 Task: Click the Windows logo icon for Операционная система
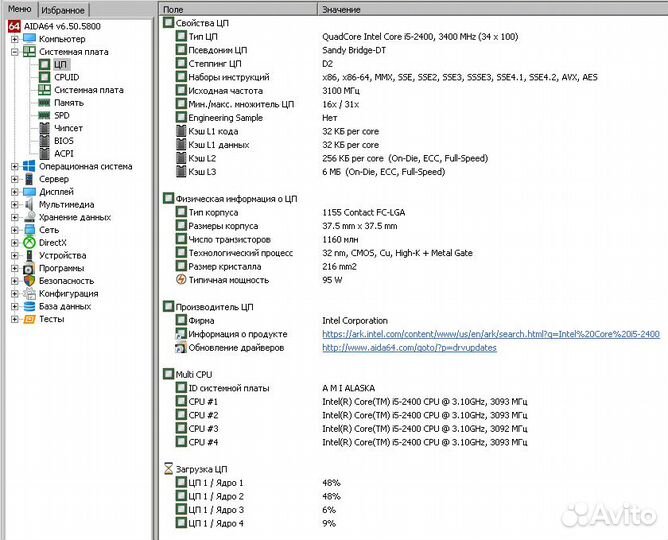(29, 166)
